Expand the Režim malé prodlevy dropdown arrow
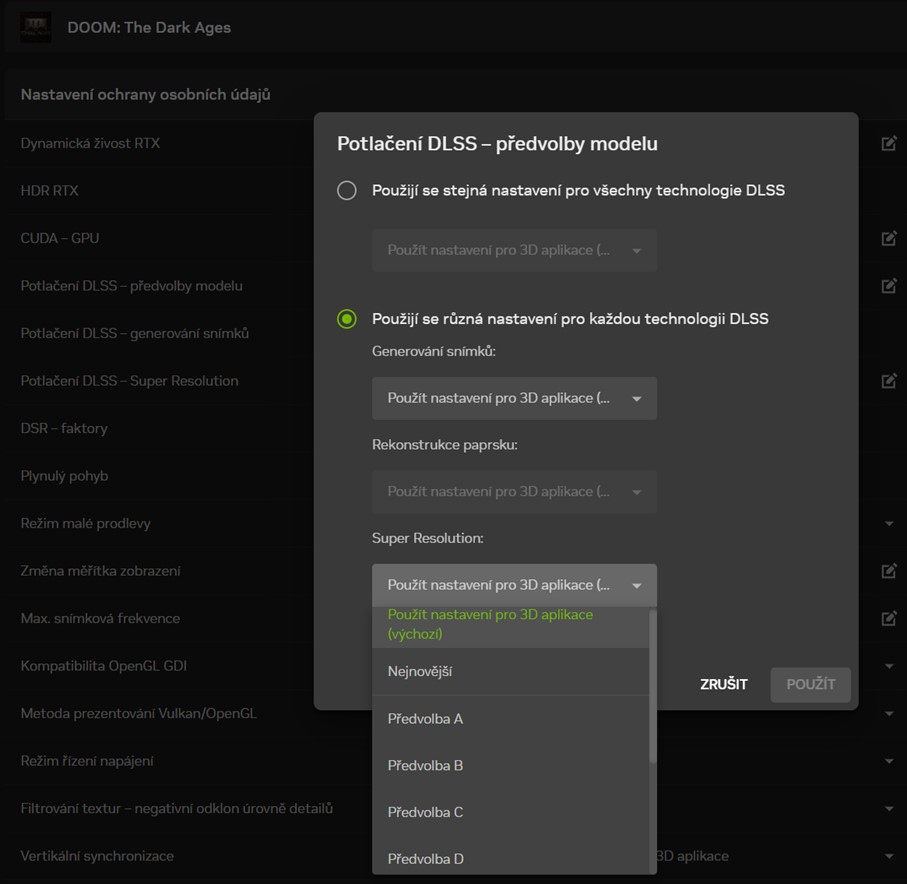 [x=889, y=524]
